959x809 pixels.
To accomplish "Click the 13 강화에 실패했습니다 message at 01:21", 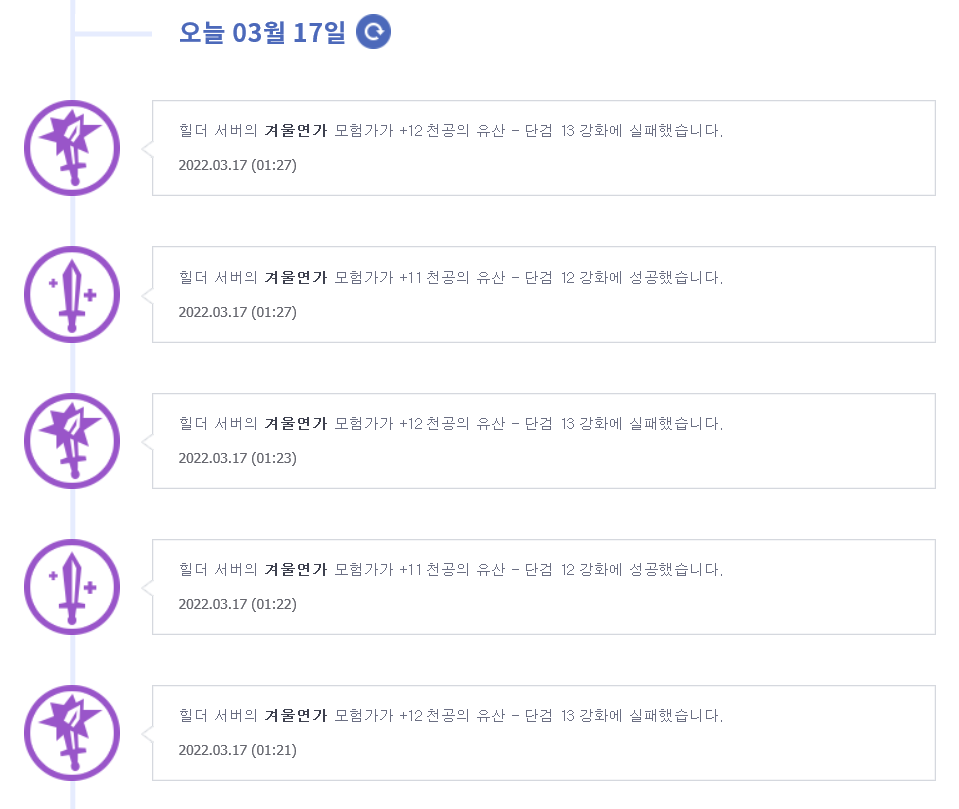I will pyautogui.click(x=642, y=715).
